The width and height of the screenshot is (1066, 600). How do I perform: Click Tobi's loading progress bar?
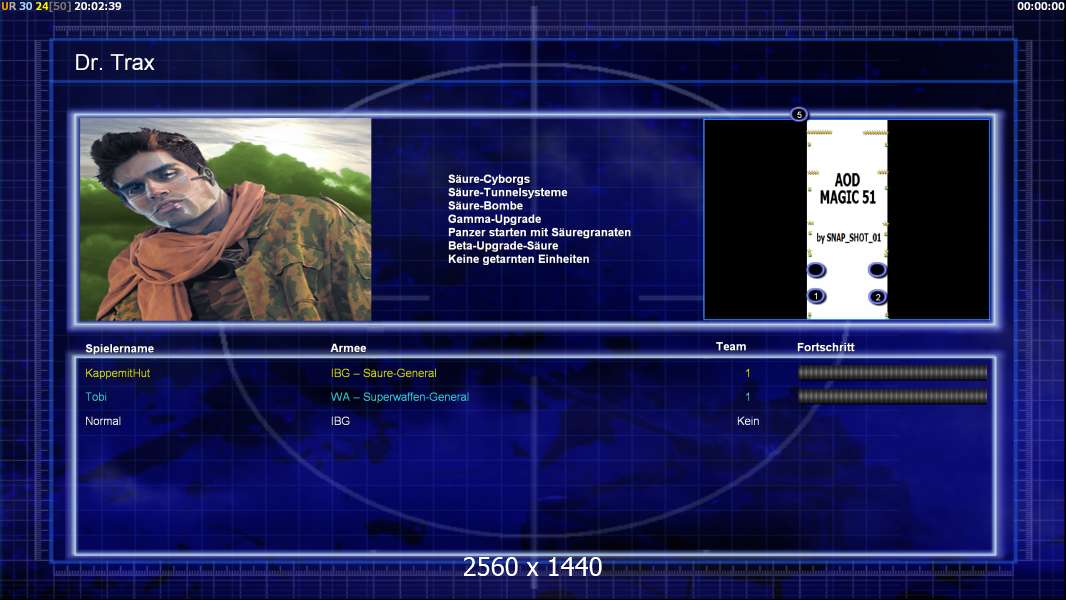[892, 396]
